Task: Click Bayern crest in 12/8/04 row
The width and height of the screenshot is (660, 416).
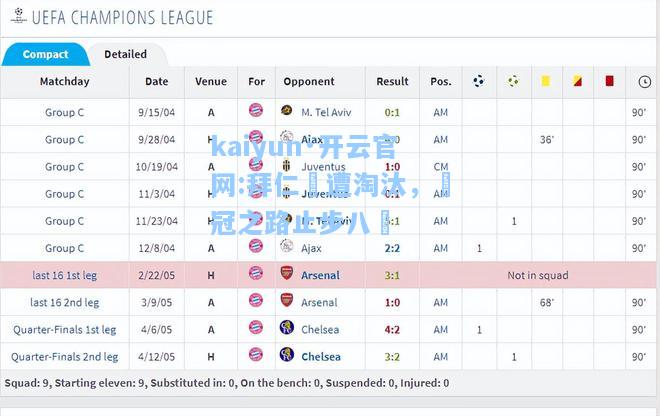Action: 255,246
